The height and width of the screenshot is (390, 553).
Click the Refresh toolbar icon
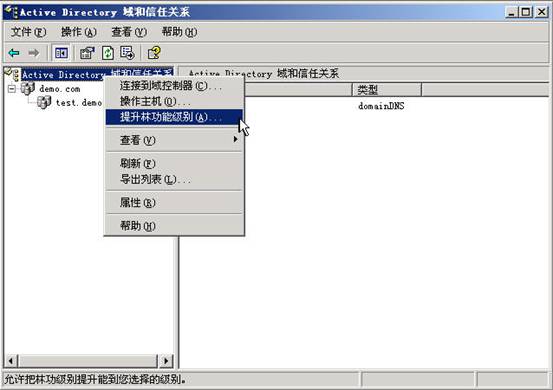coord(108,53)
